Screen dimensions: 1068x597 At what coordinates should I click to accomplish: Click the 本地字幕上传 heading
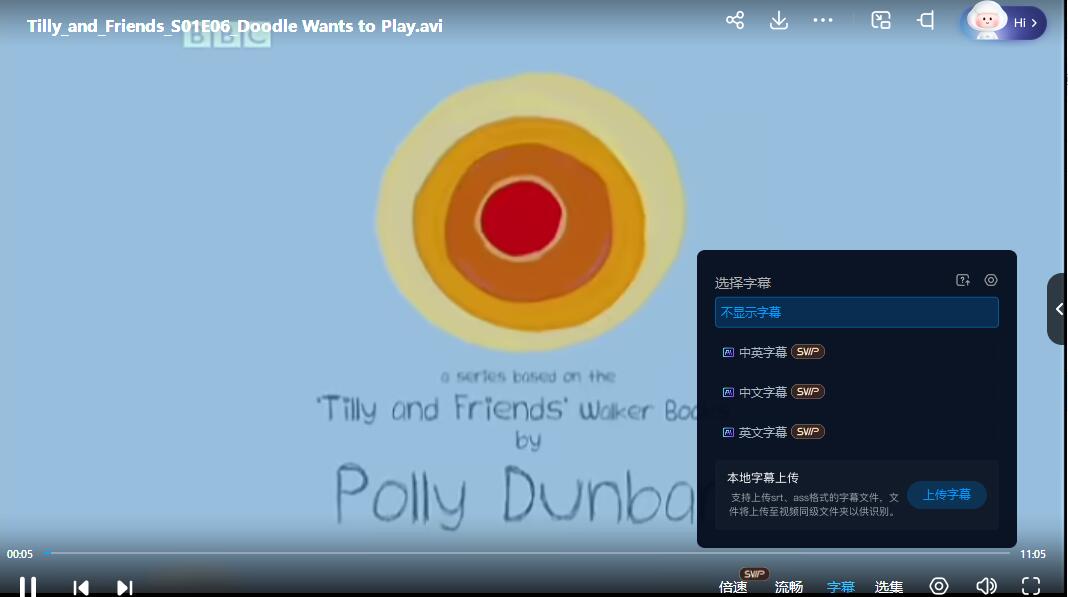click(x=763, y=478)
